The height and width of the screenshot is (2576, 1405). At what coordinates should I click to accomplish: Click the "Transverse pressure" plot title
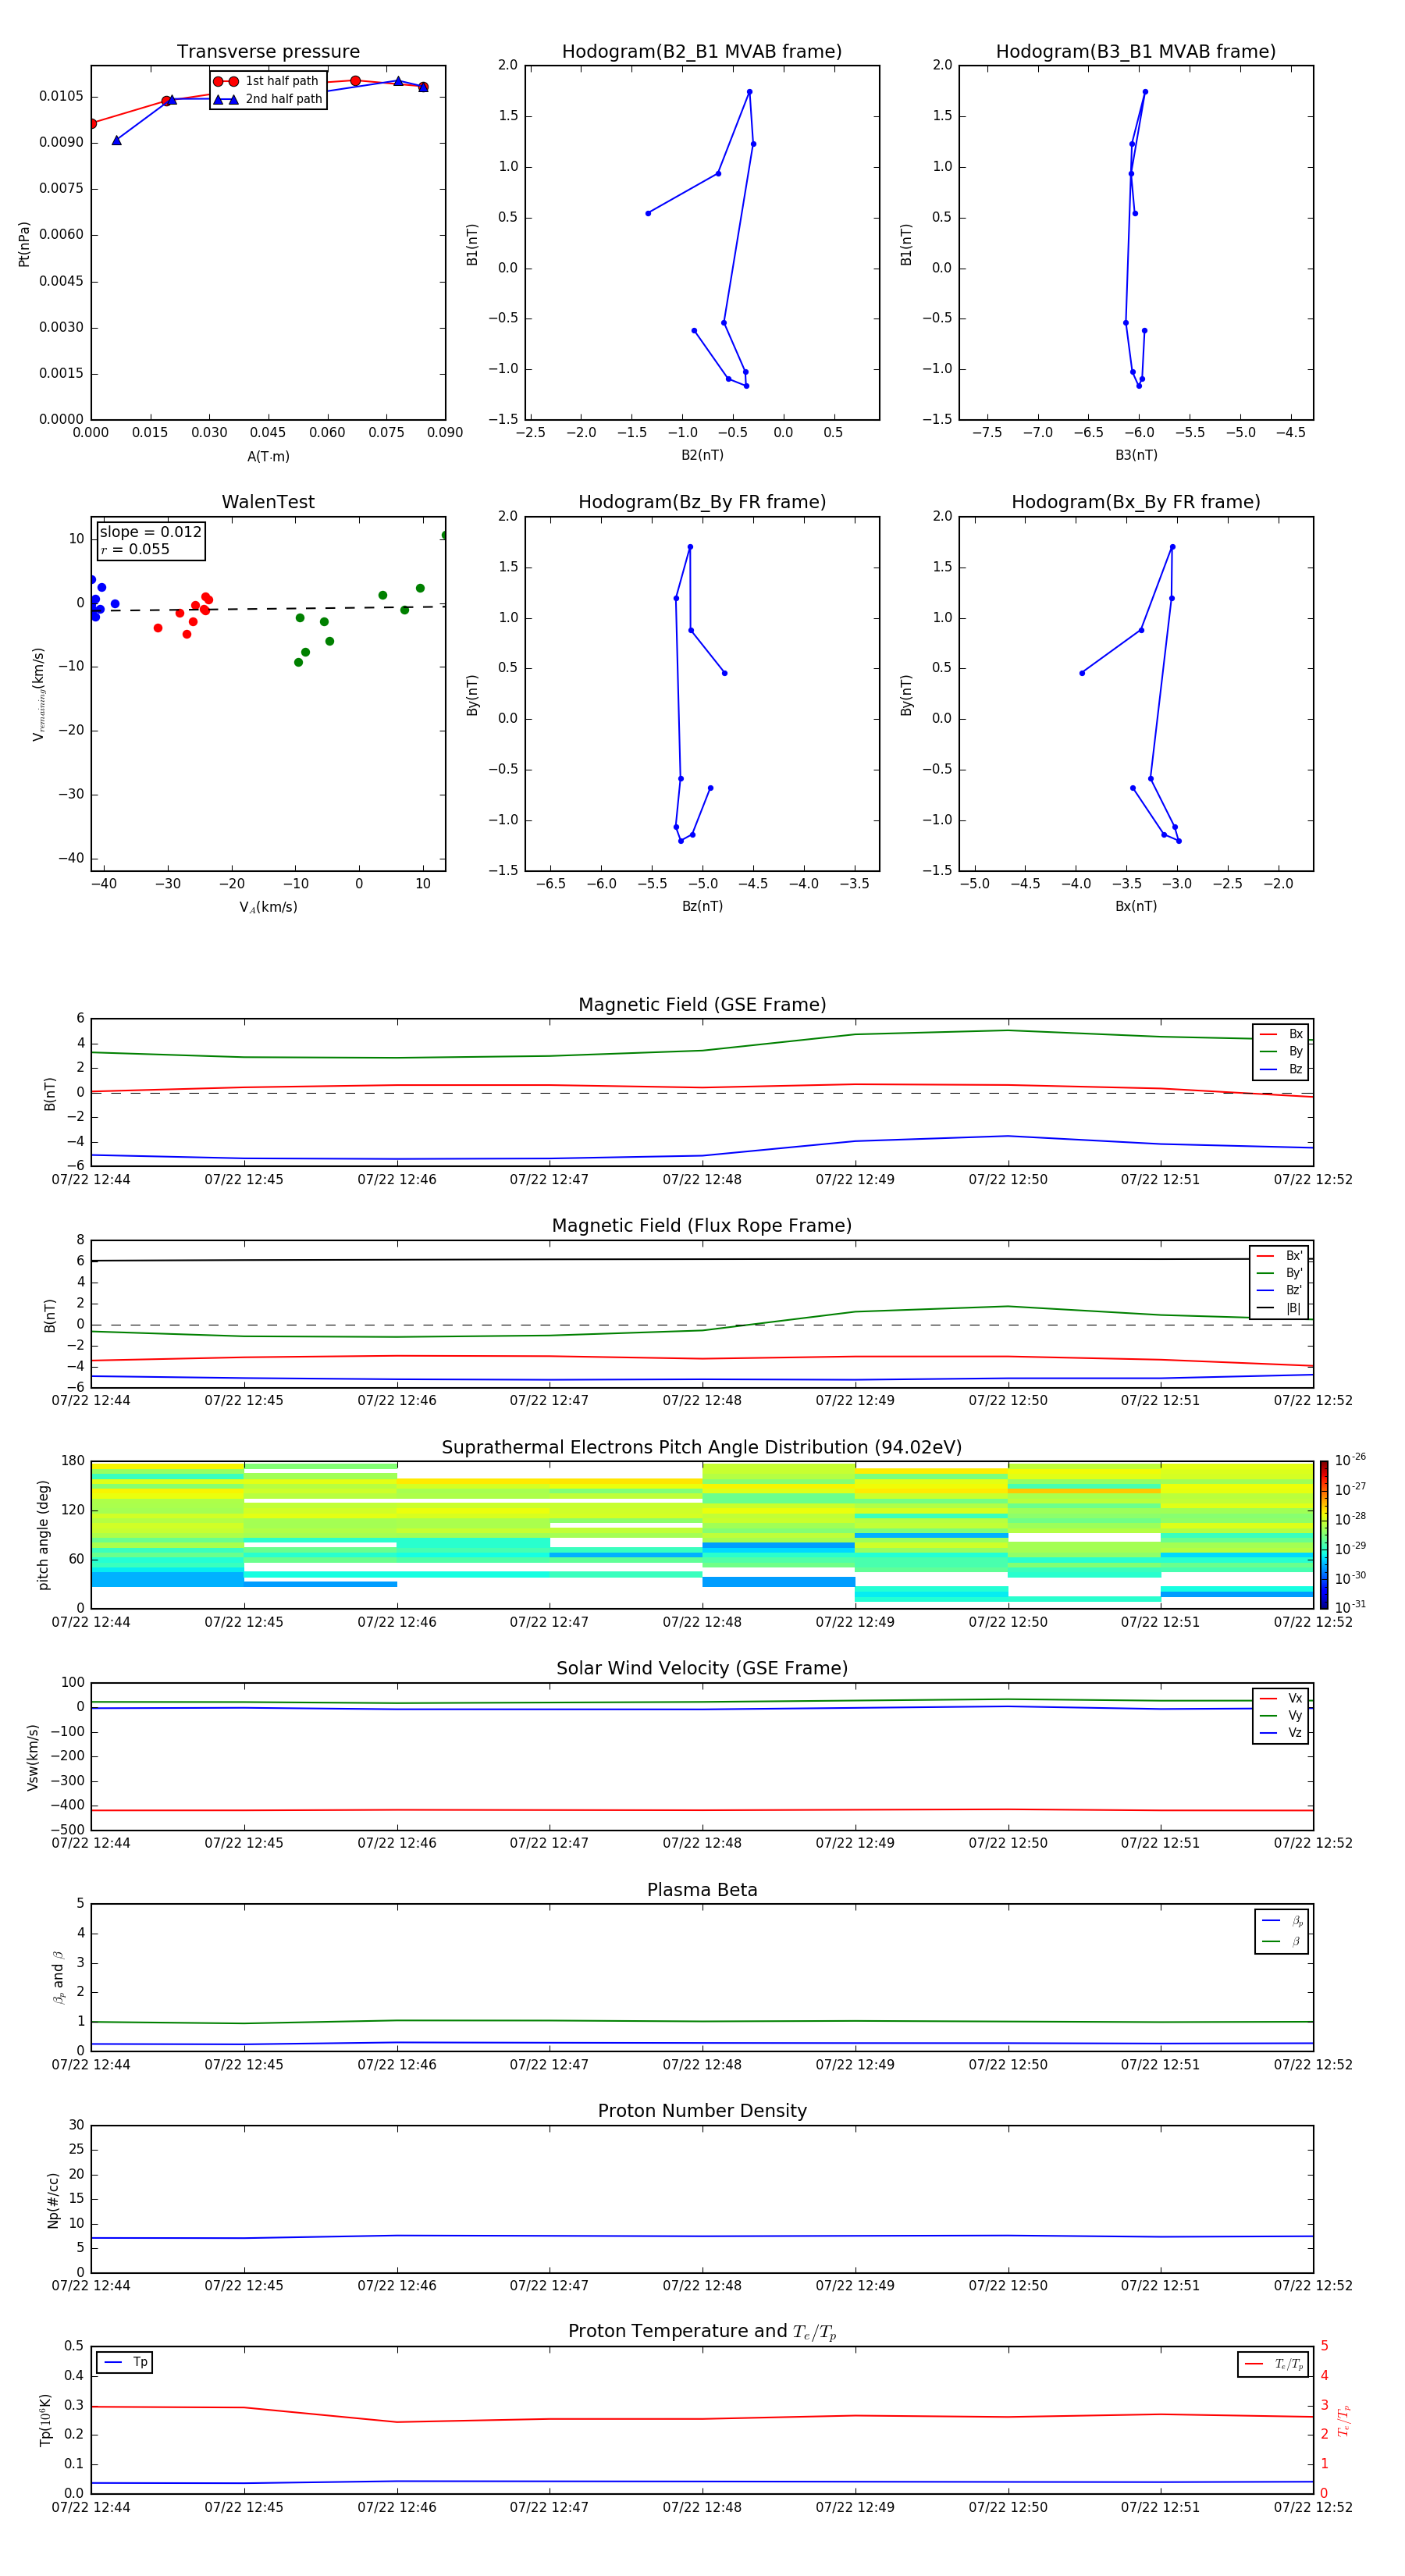point(268,52)
